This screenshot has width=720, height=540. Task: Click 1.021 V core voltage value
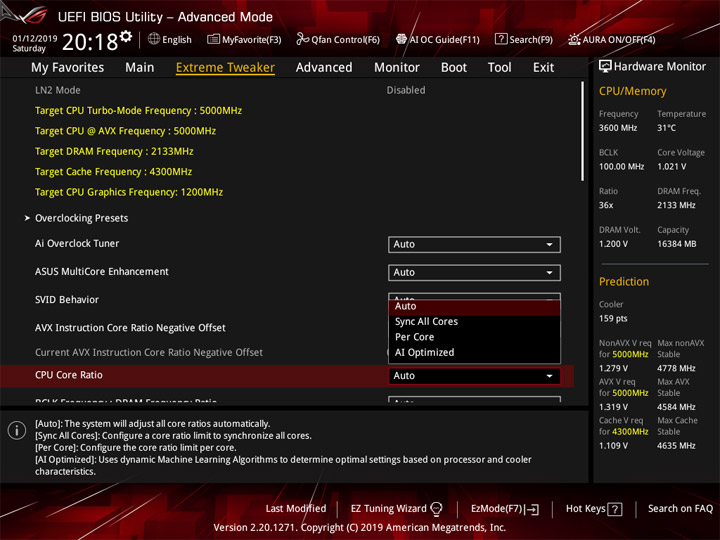coord(671,167)
